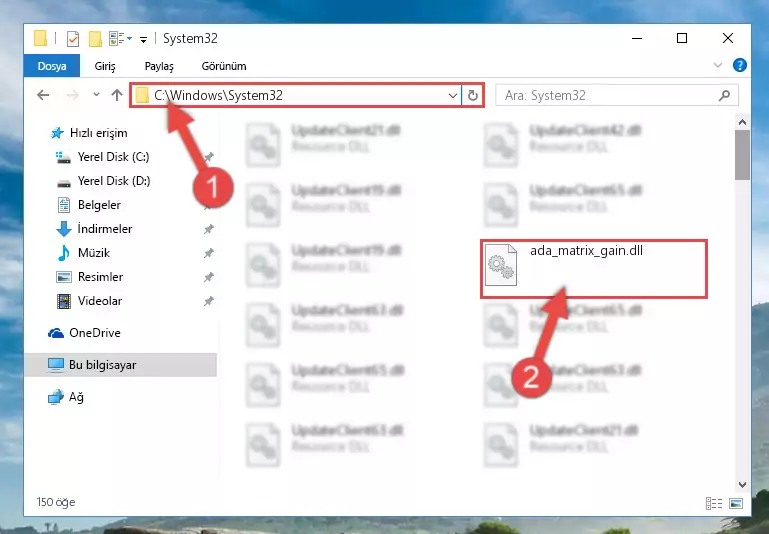Select Ağ in navigation pane

click(x=76, y=397)
